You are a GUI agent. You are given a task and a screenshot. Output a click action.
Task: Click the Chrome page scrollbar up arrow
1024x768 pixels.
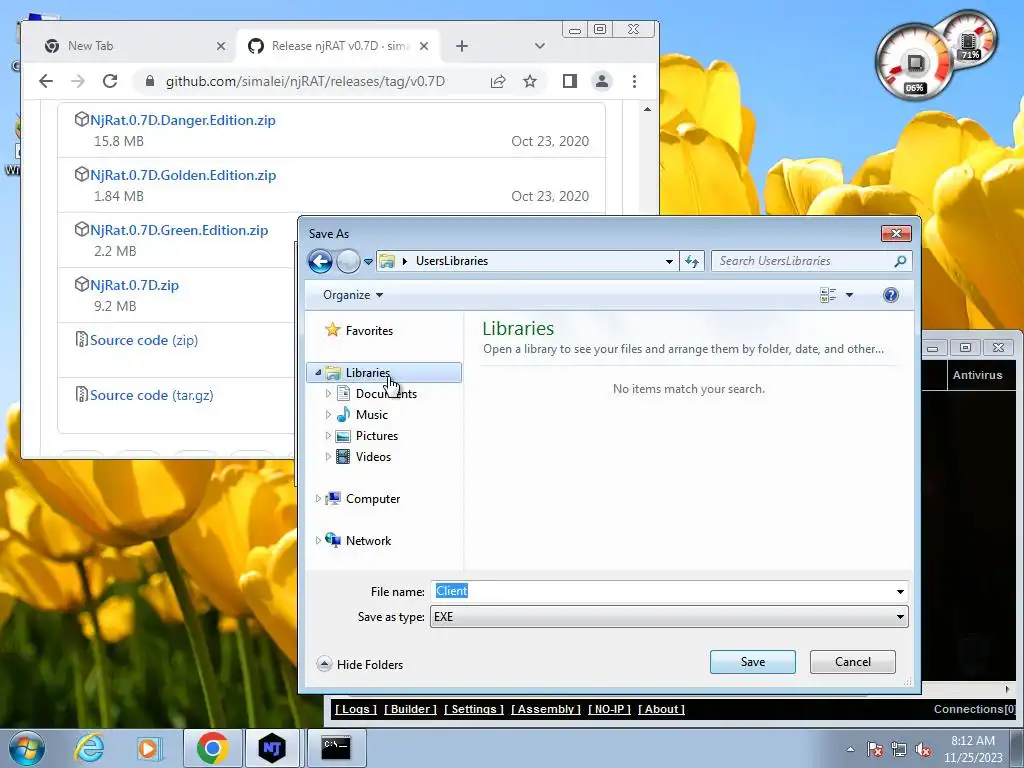tap(647, 109)
